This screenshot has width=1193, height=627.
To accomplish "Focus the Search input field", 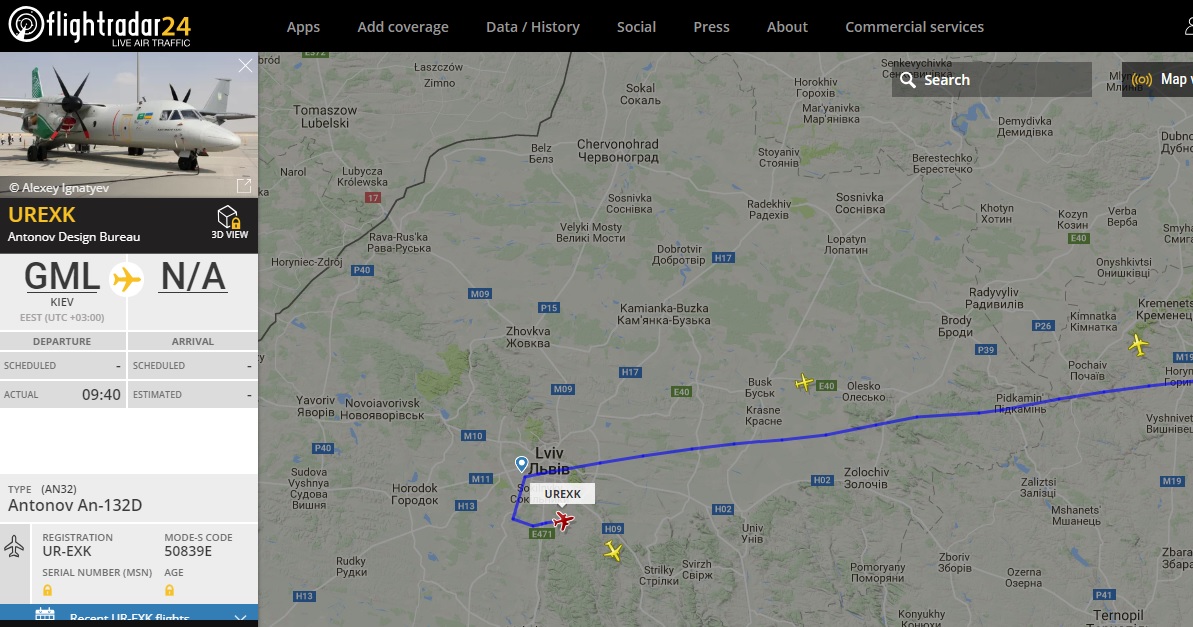I will [991, 79].
